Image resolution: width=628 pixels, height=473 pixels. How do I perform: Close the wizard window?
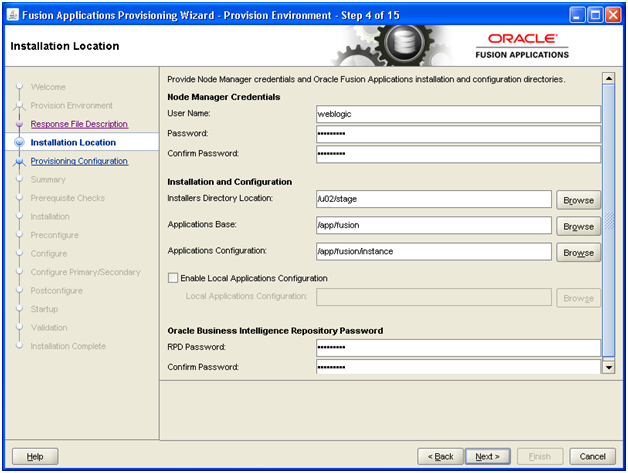point(613,15)
